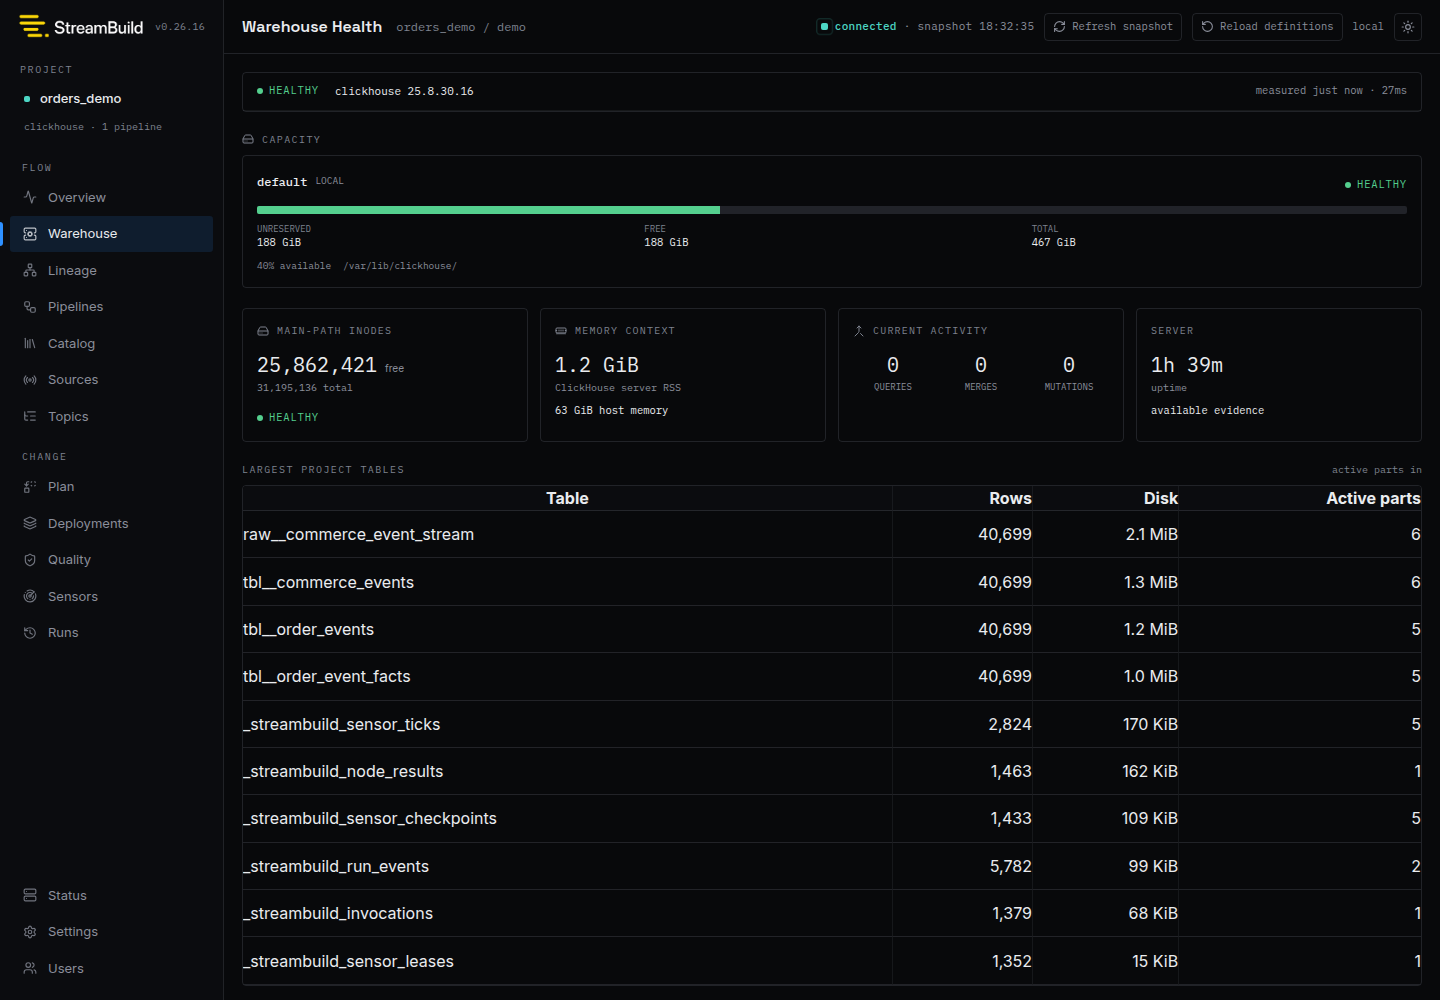Select _streambuild_sensor_ticks table name
The image size is (1440, 1000).
point(341,724)
